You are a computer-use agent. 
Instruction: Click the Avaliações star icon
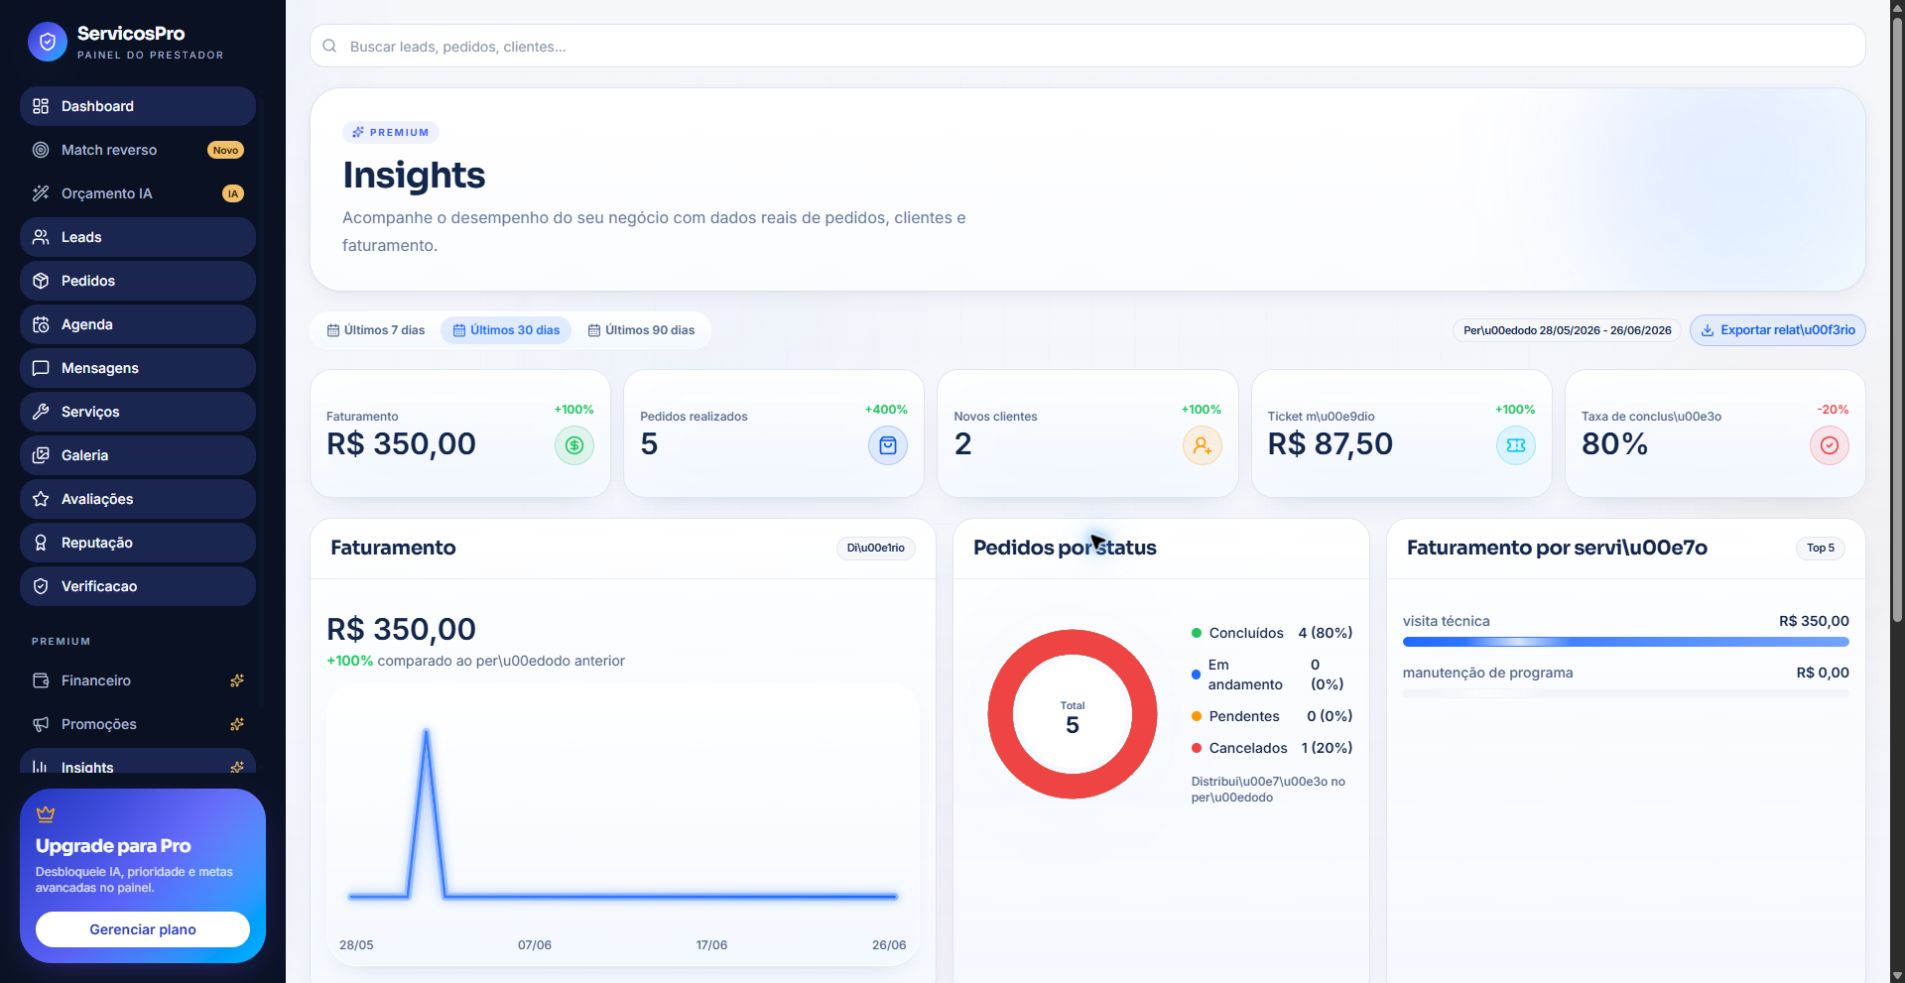[41, 499]
